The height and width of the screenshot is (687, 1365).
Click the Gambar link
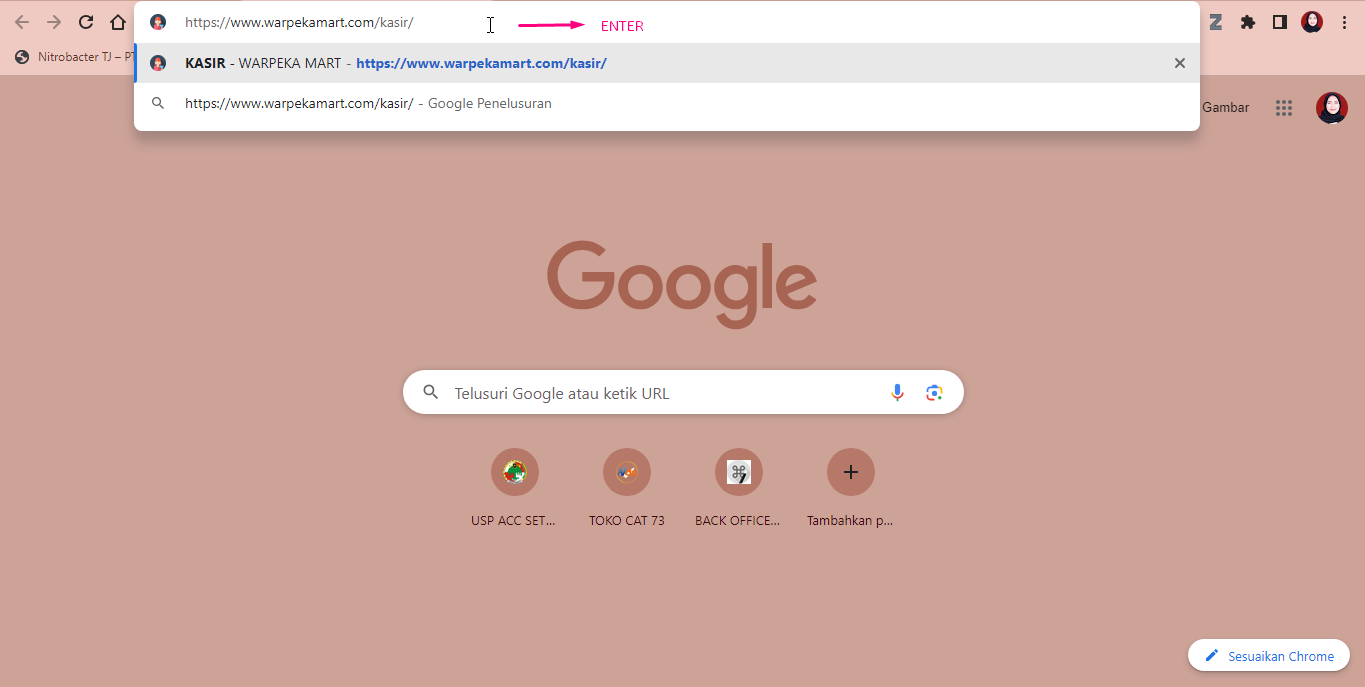1225,107
